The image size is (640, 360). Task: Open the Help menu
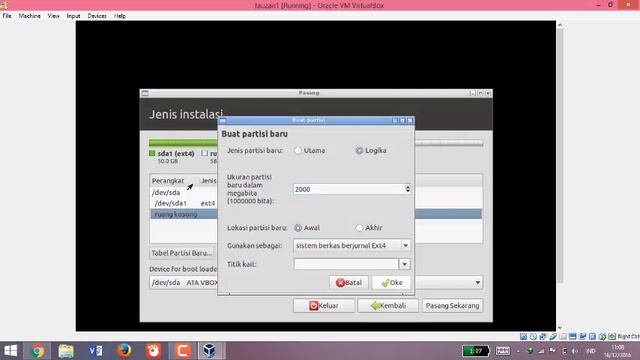coord(120,16)
